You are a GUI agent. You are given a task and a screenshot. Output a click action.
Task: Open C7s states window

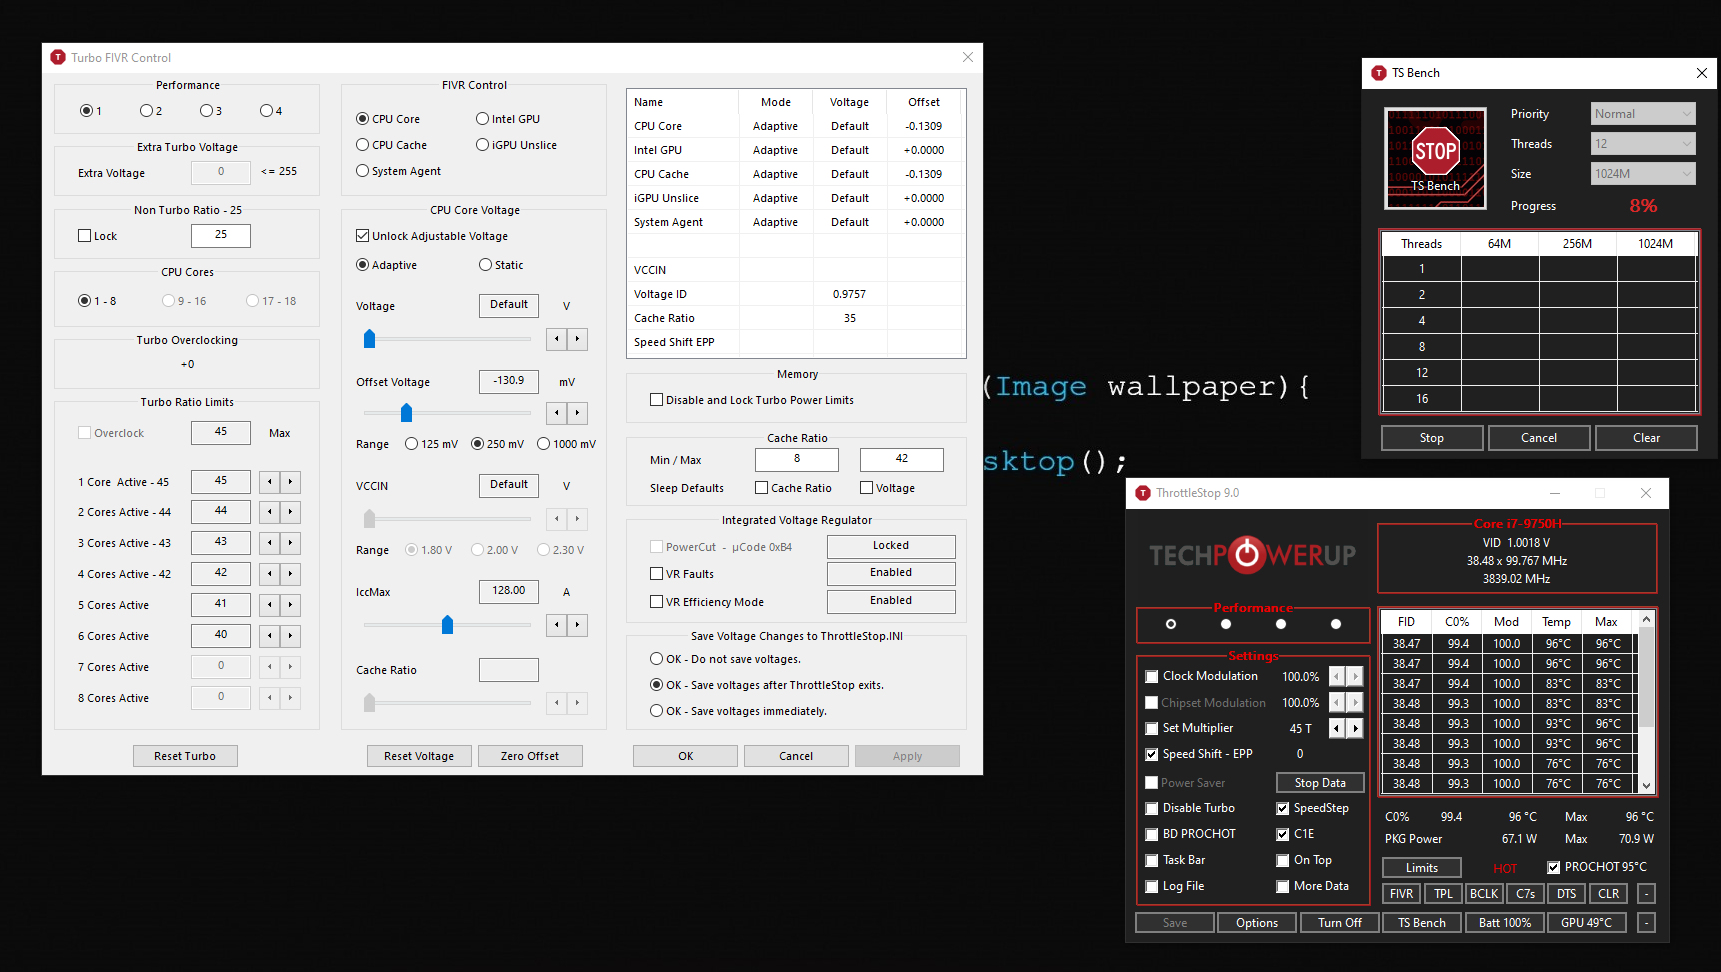1525,894
